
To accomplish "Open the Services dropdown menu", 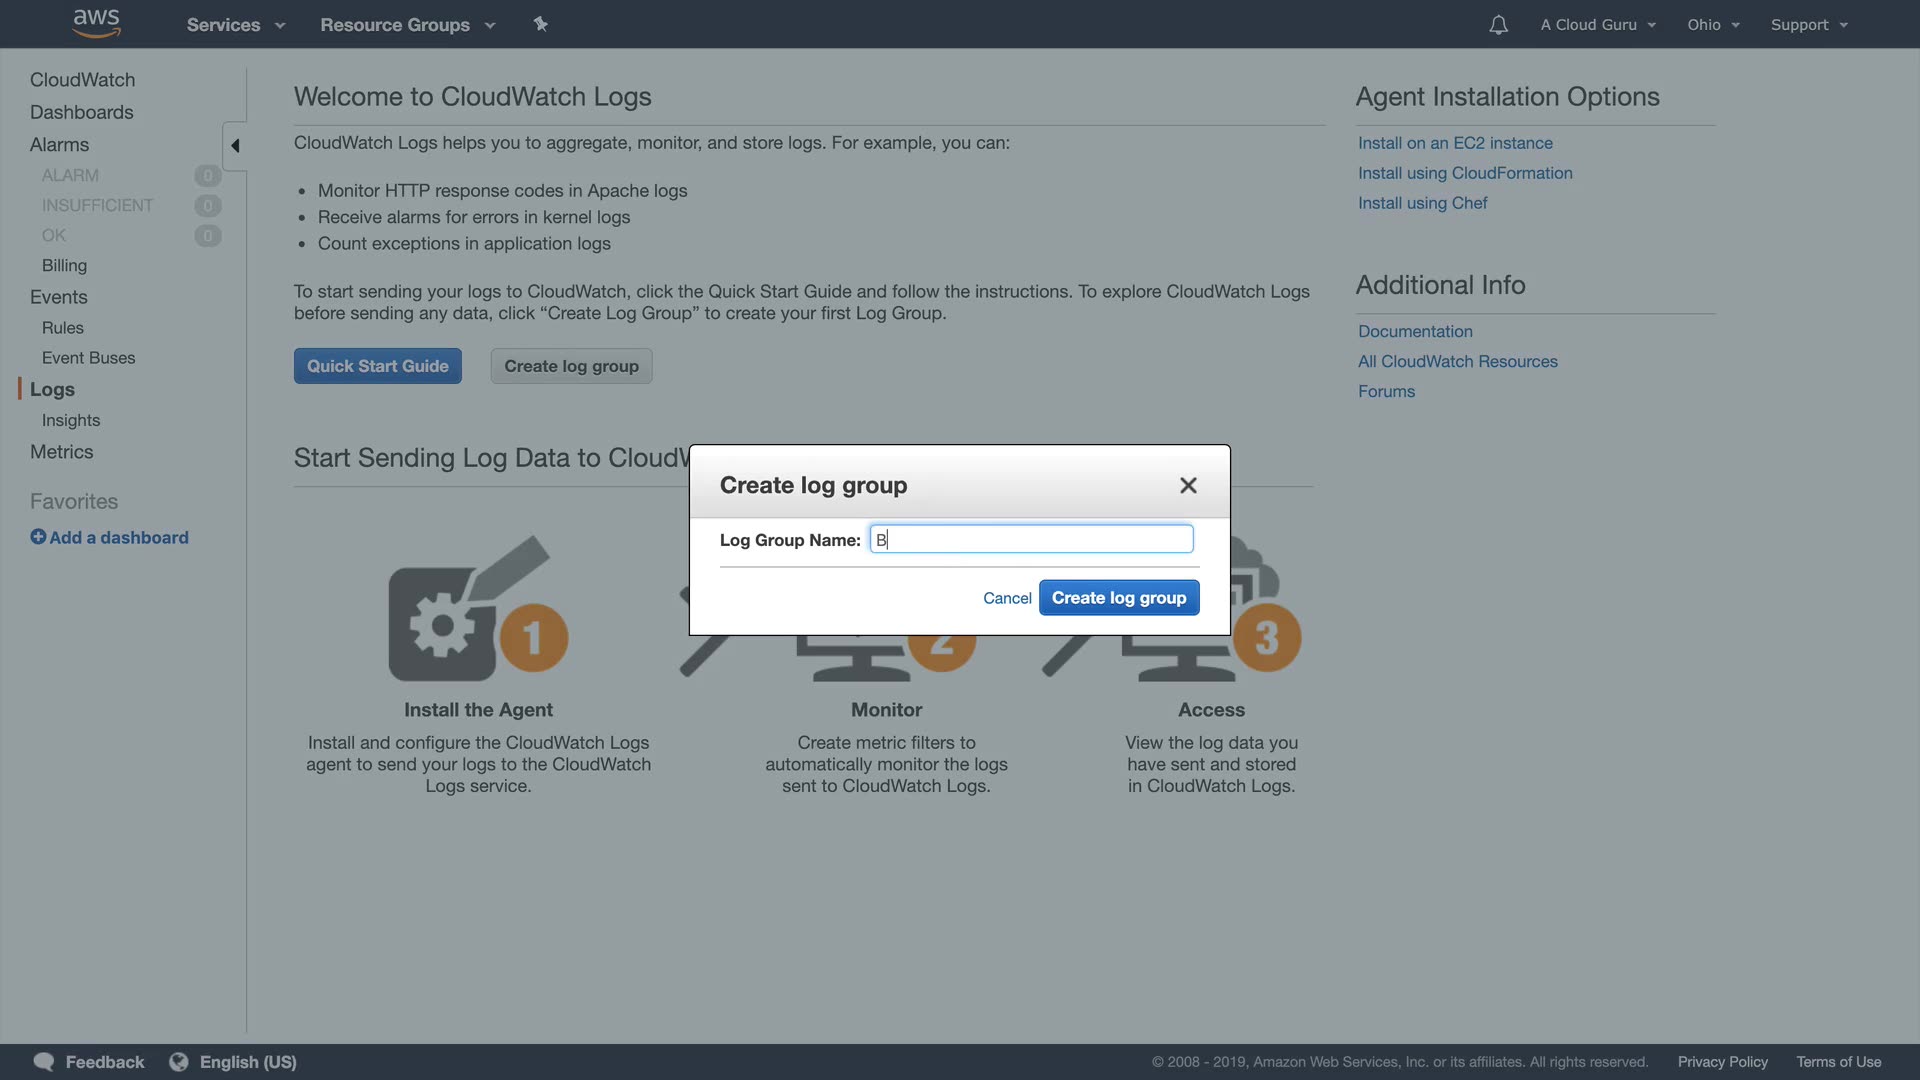I will [x=235, y=25].
